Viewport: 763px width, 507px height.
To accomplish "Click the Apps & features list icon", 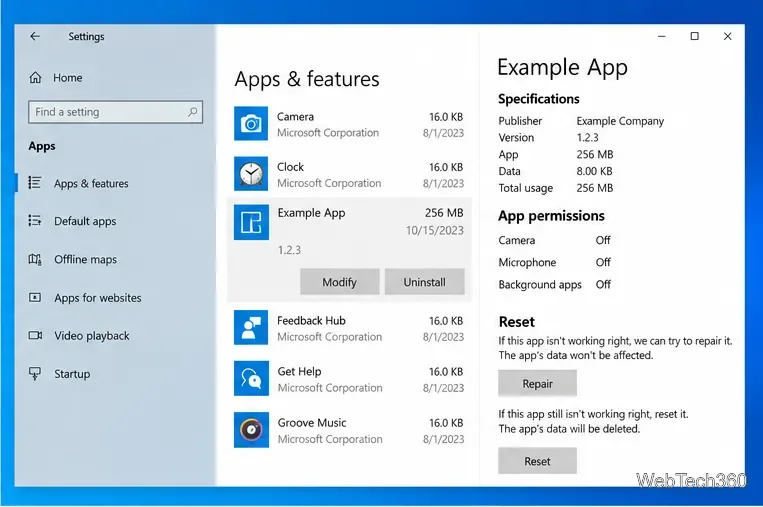I will (35, 182).
